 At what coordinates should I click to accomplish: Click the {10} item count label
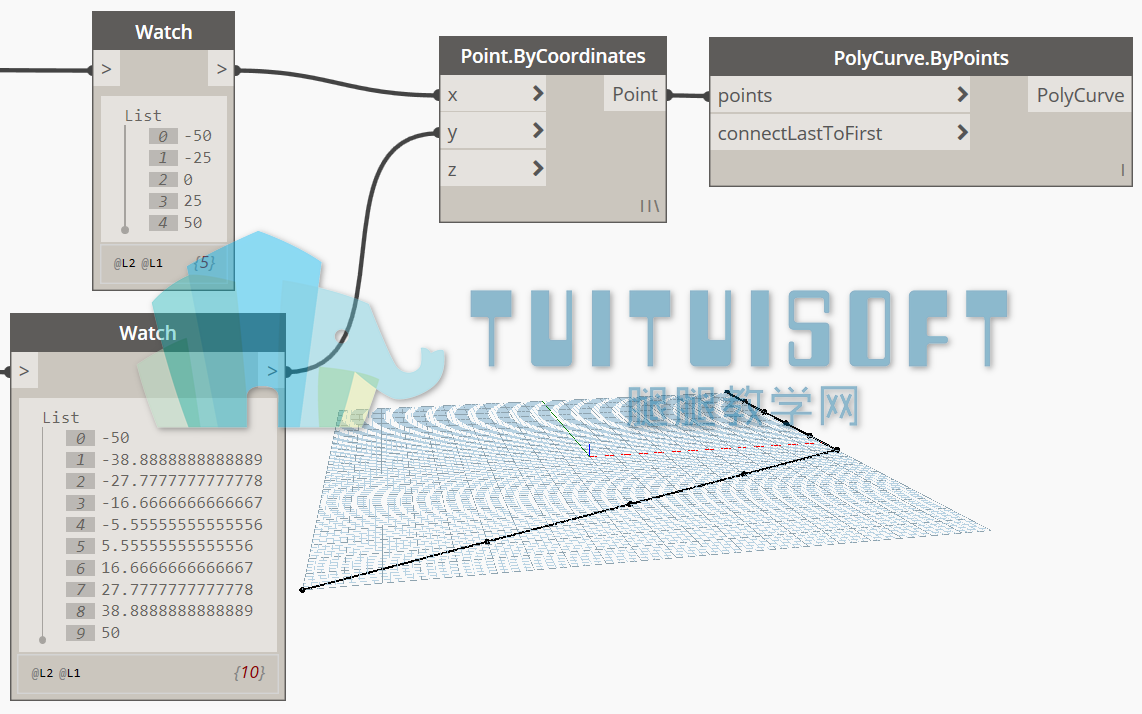click(x=249, y=672)
